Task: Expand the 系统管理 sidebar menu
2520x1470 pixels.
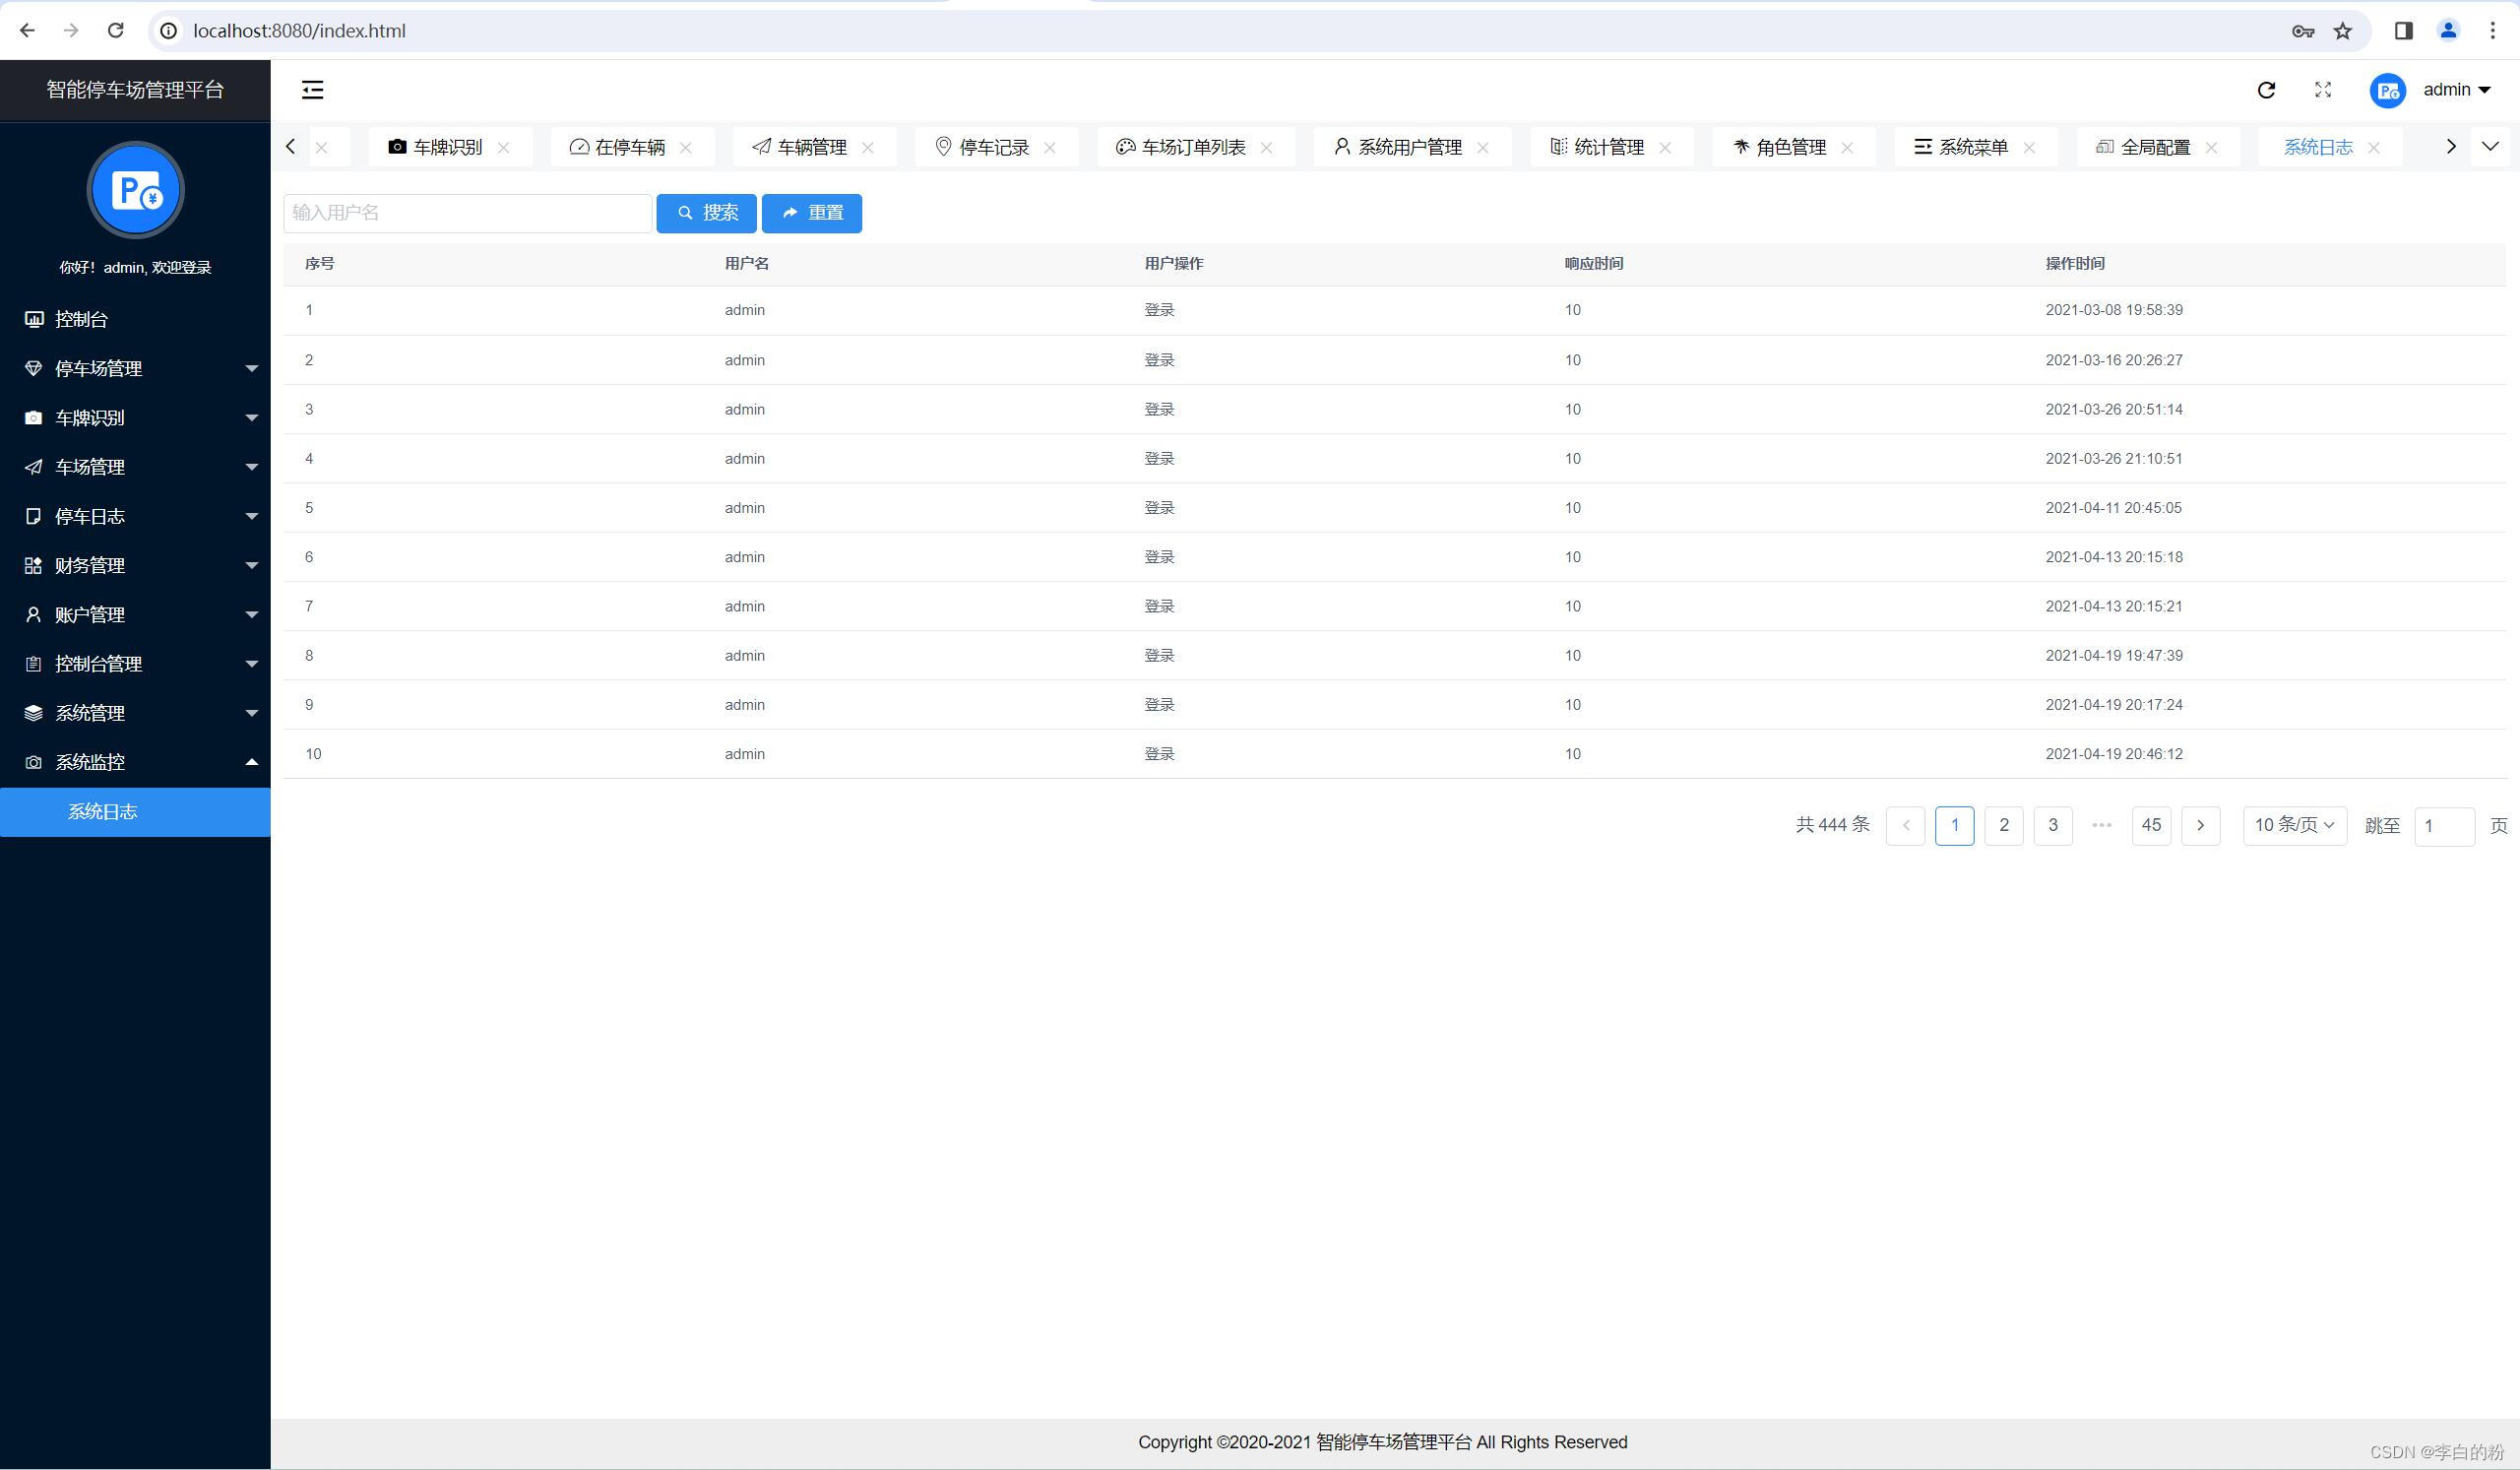Action: (x=135, y=713)
